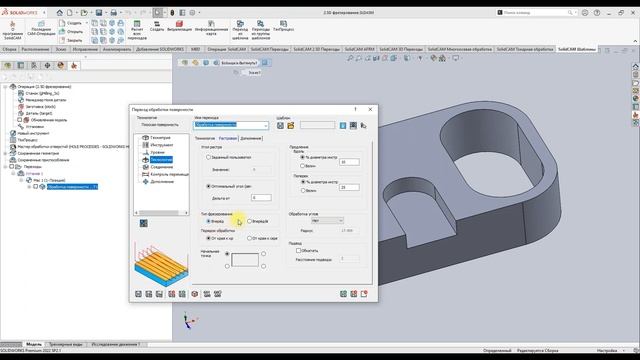Click the Закрыть button in ribbon
This screenshot has height=360, width=640.
[71, 40]
